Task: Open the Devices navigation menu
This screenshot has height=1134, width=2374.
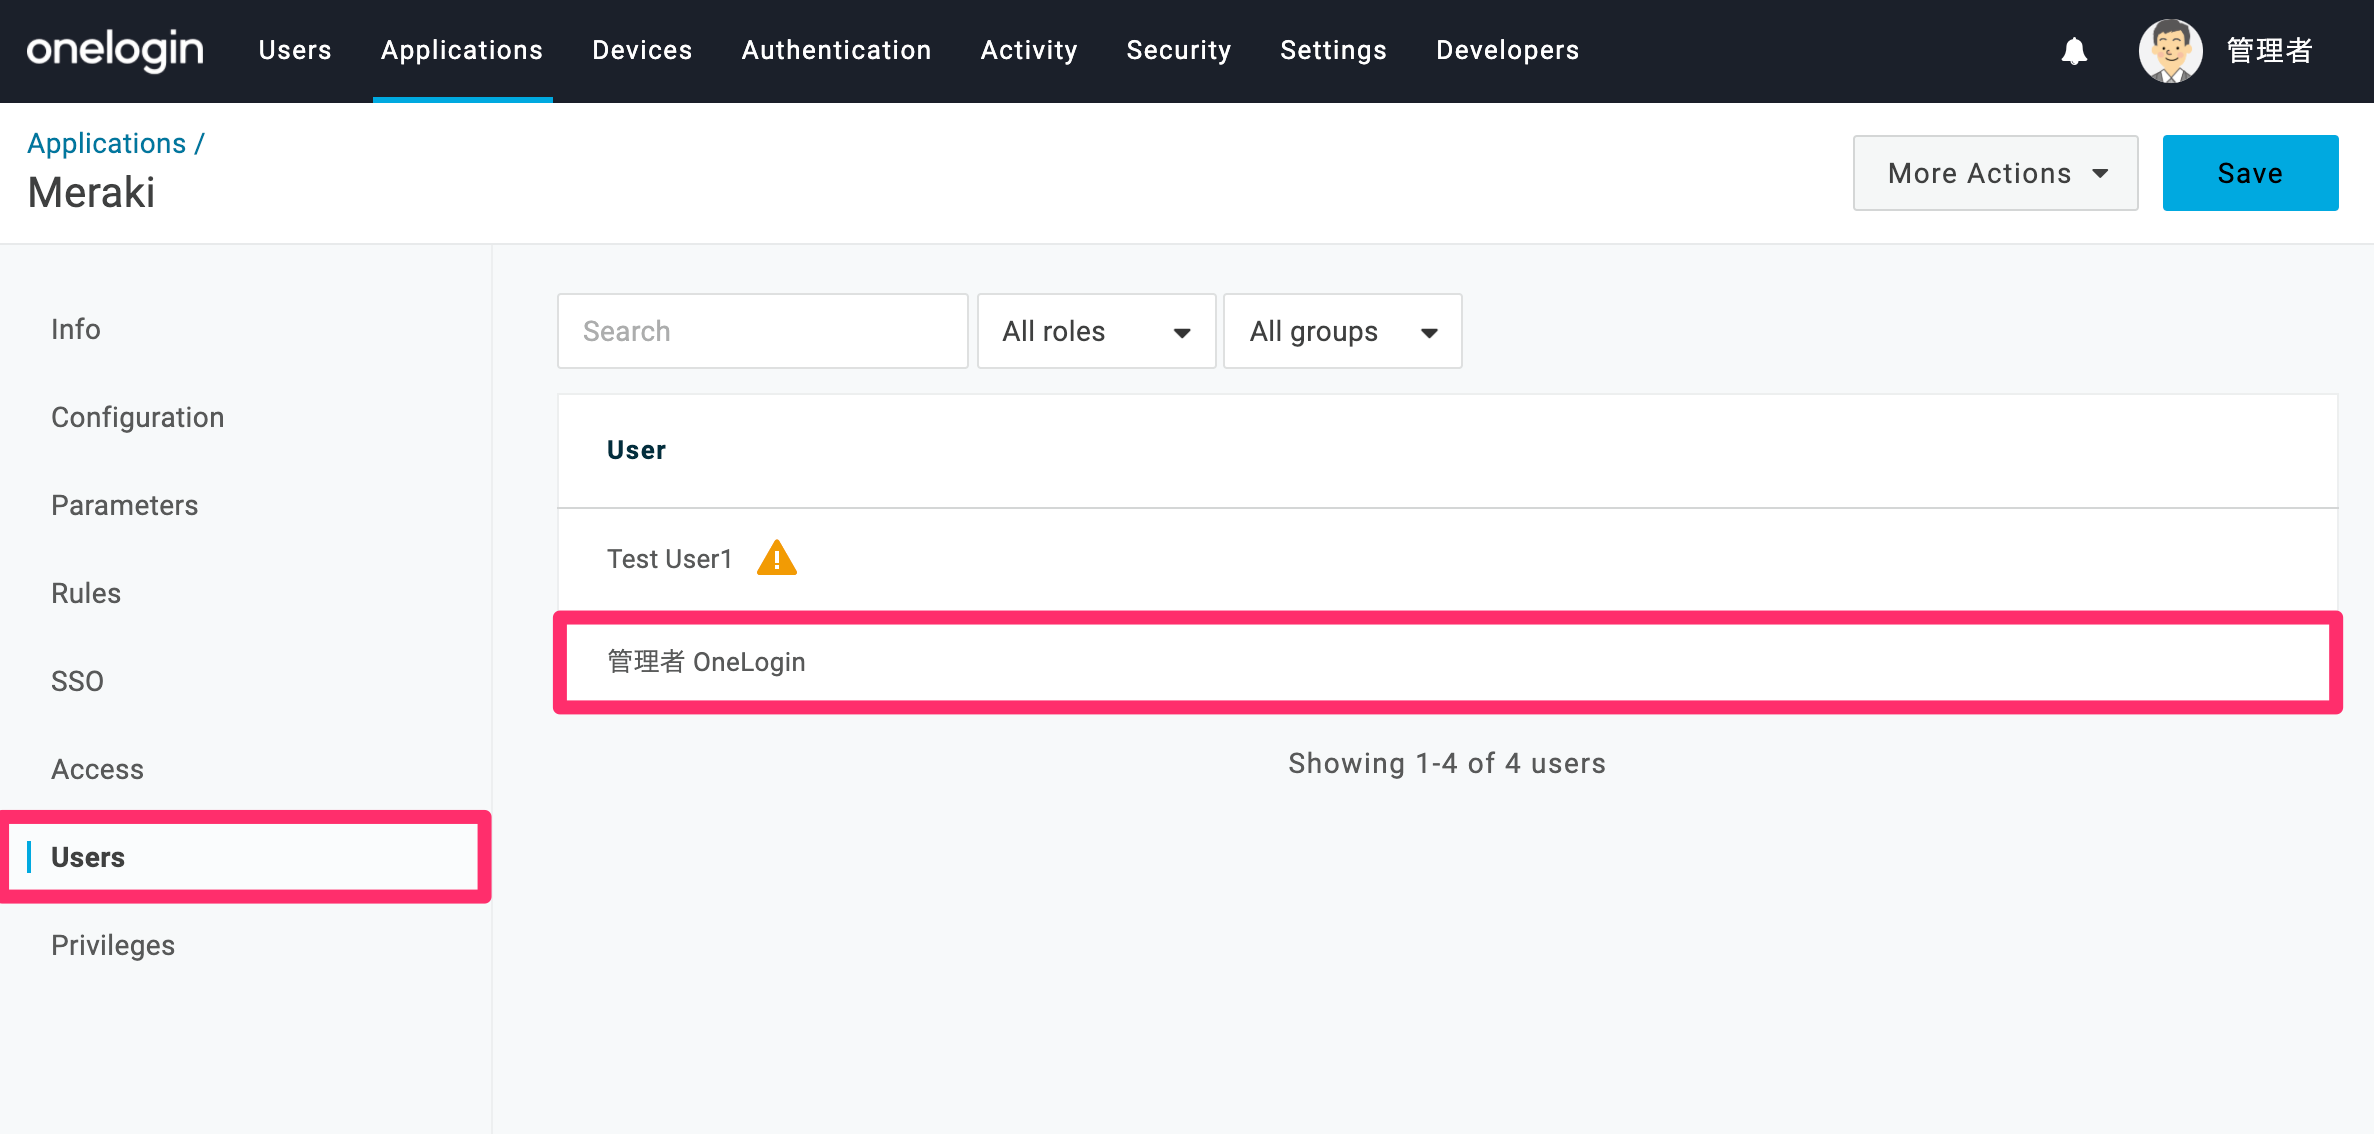Action: 642,50
